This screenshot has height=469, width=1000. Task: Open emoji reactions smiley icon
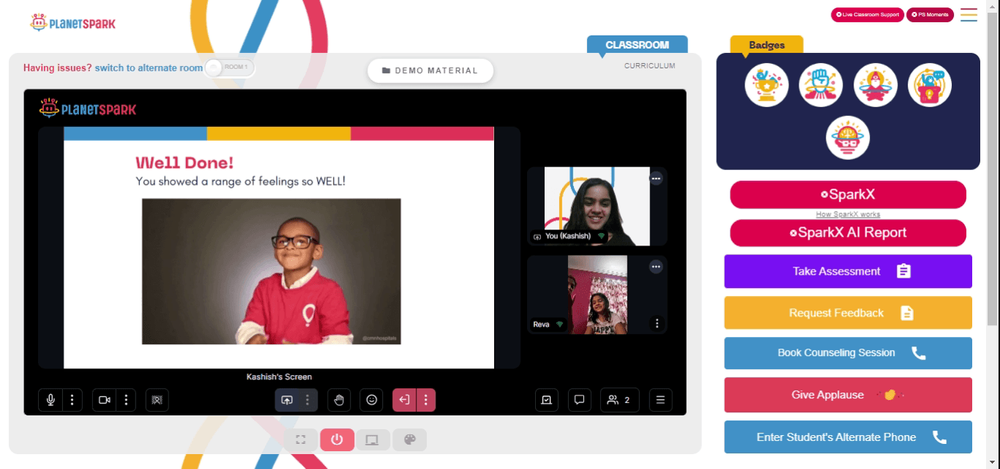(372, 400)
